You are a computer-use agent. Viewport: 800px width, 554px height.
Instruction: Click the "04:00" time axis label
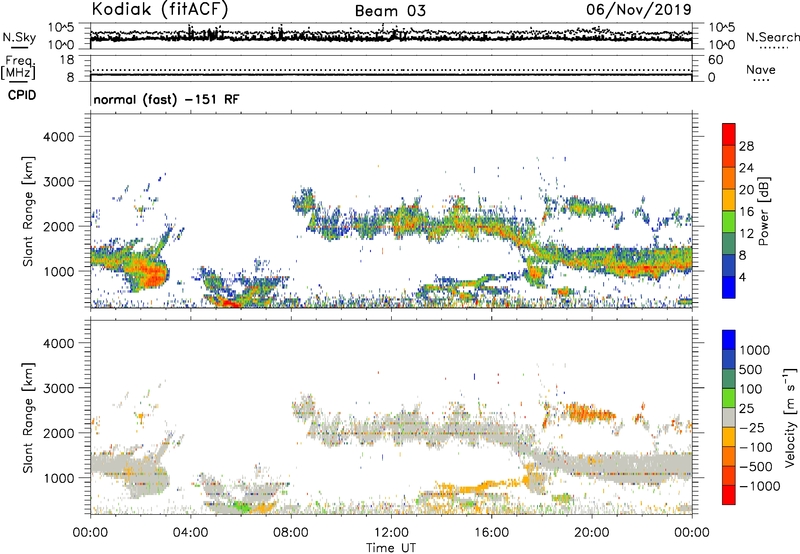tap(190, 533)
